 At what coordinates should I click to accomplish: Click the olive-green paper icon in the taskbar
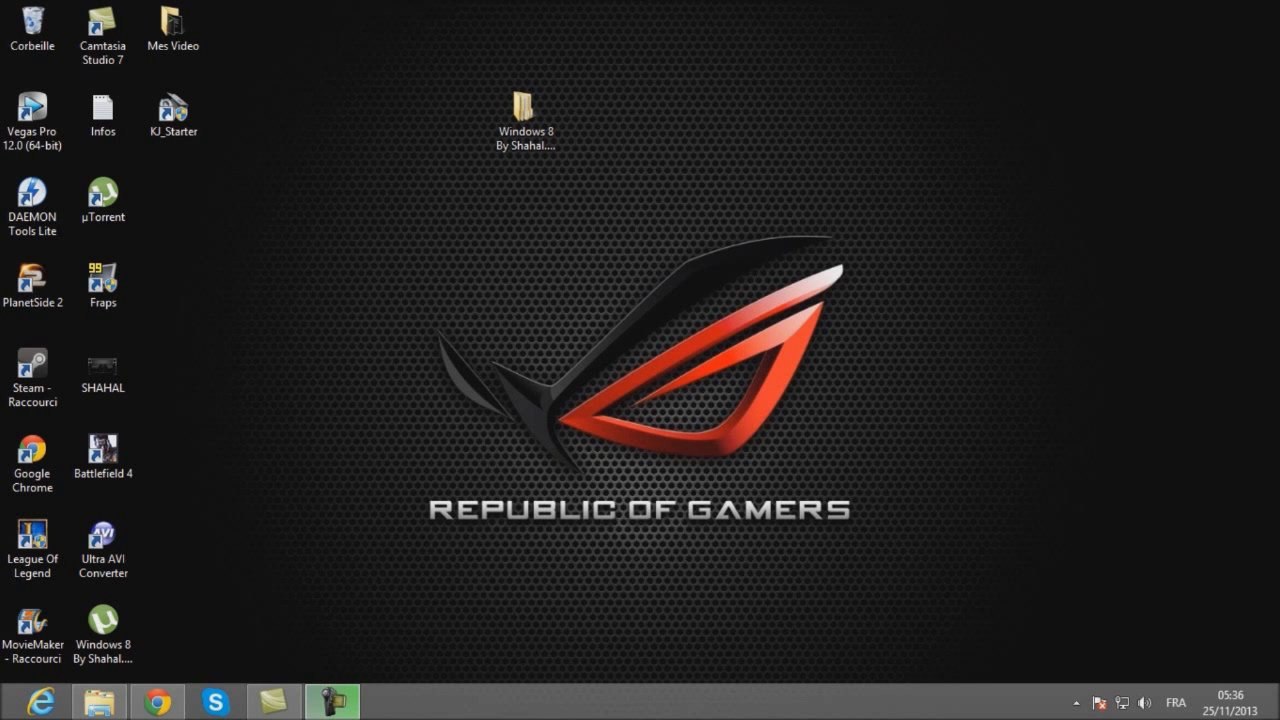[x=273, y=702]
